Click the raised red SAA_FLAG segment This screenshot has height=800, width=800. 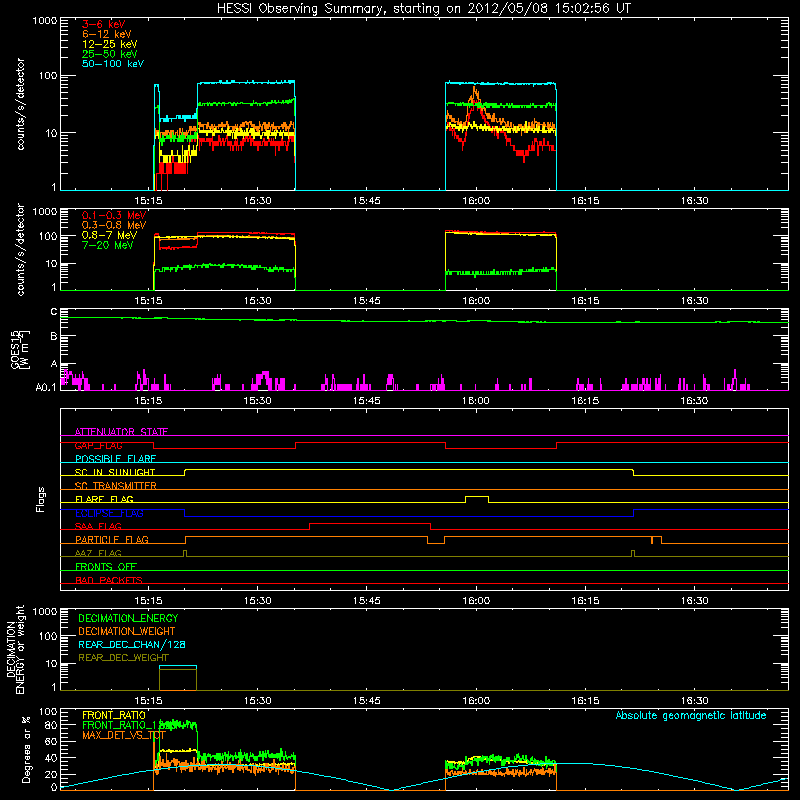click(x=370, y=523)
